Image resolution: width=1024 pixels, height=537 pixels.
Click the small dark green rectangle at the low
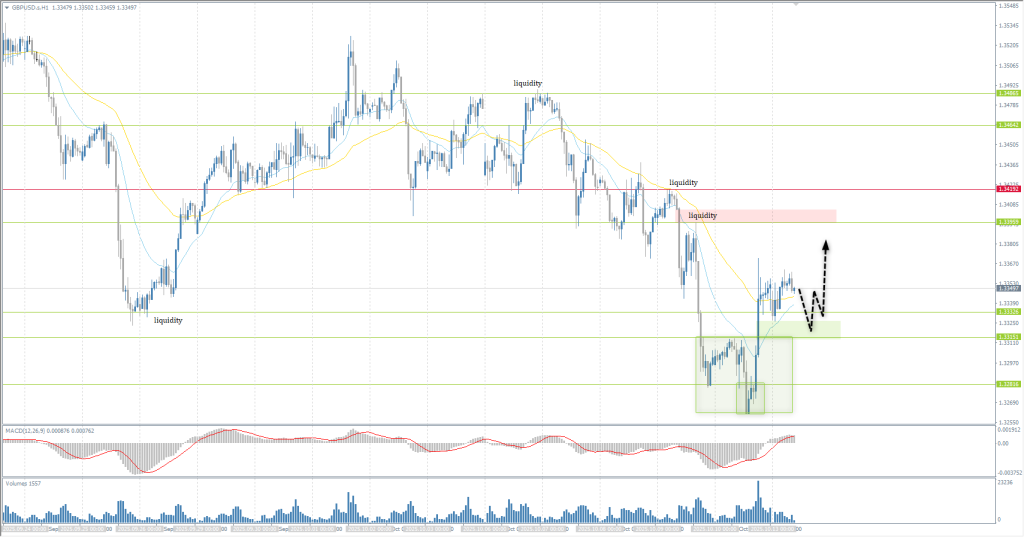750,397
